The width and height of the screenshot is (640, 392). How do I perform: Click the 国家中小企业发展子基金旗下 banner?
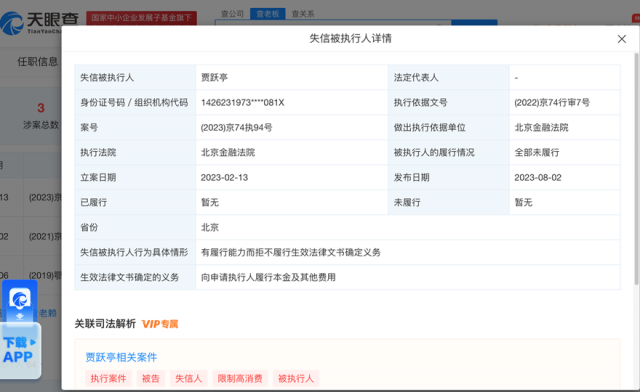141,18
